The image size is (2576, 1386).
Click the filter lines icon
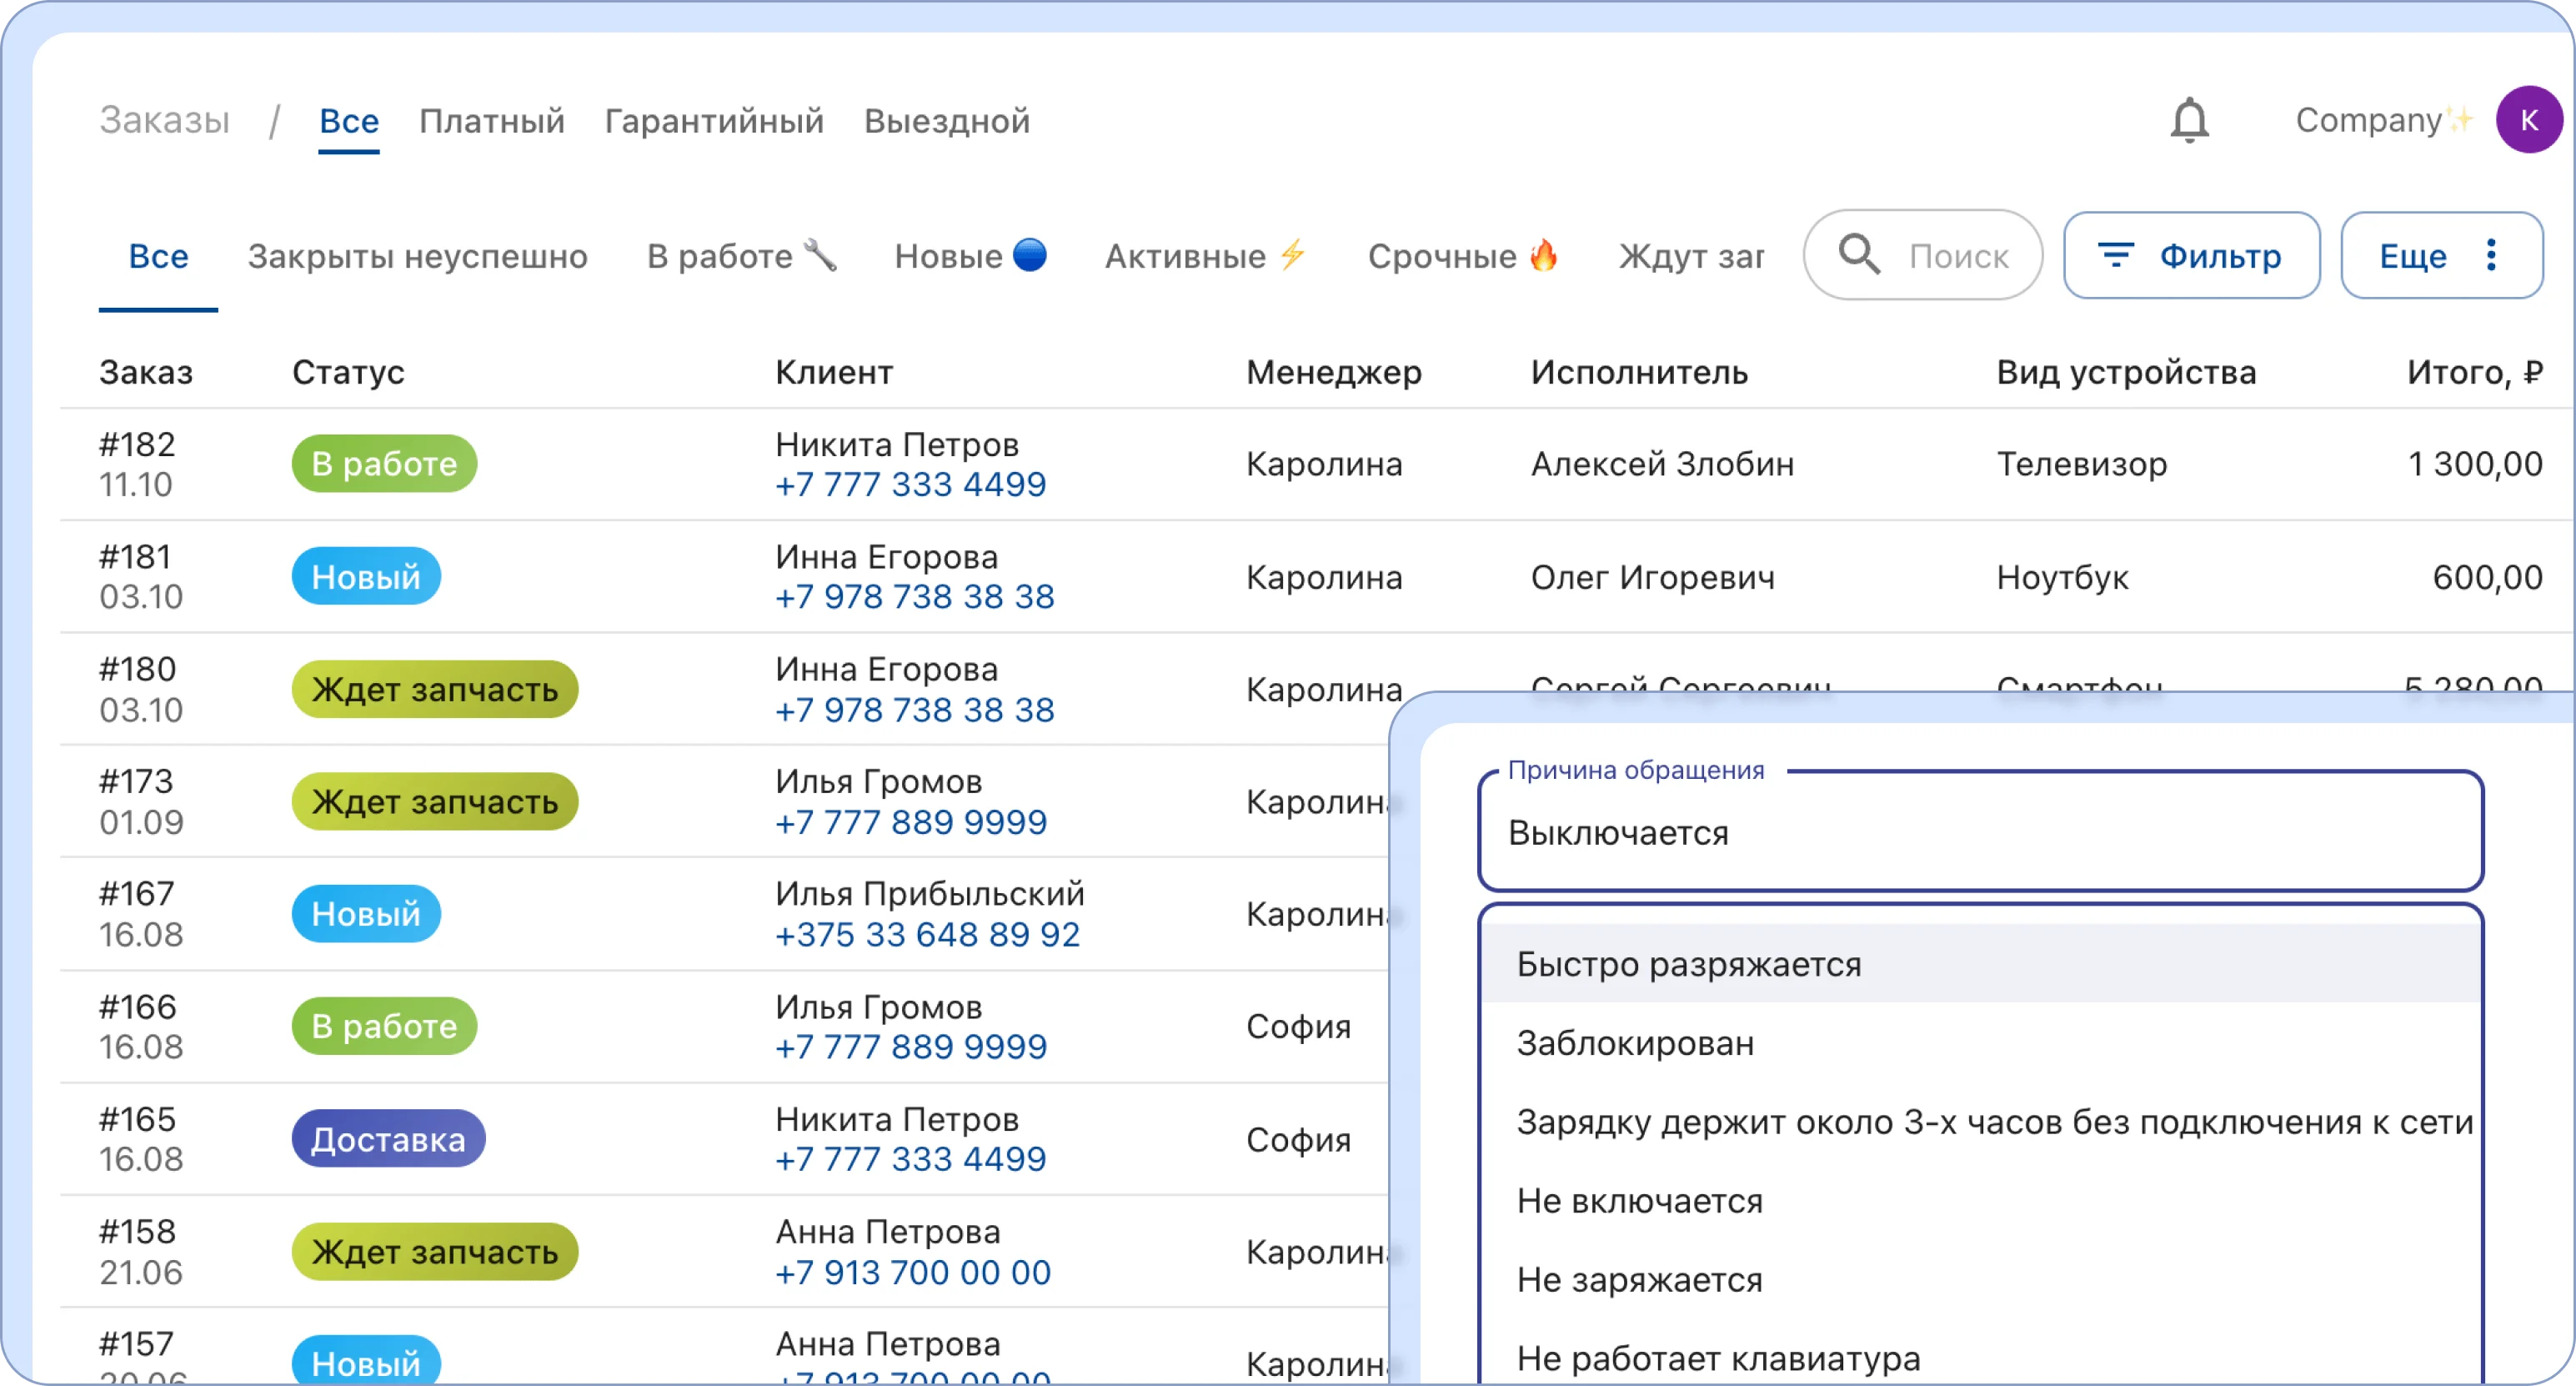click(2115, 255)
